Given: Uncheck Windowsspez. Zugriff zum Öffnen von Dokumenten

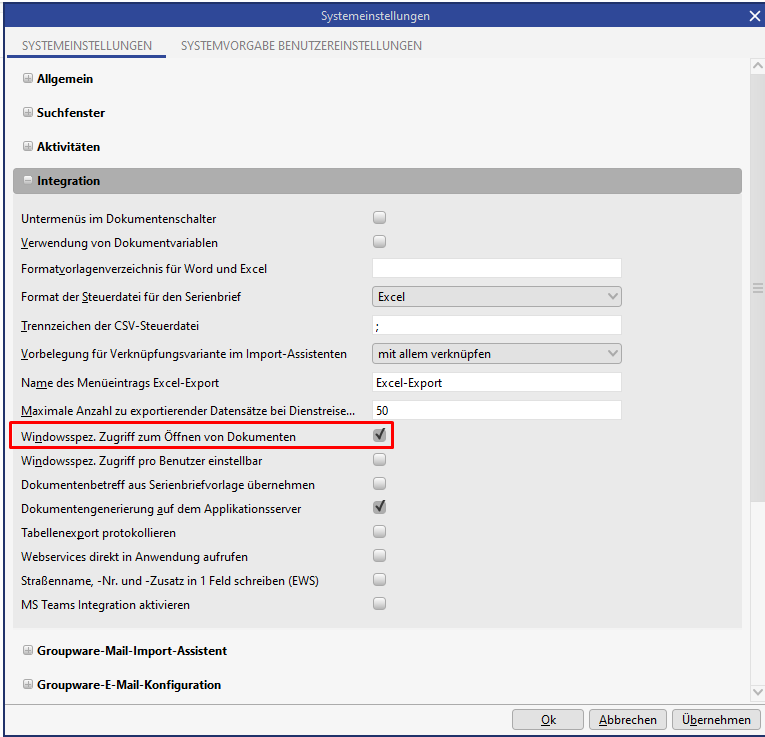Looking at the screenshot, I should 379,436.
